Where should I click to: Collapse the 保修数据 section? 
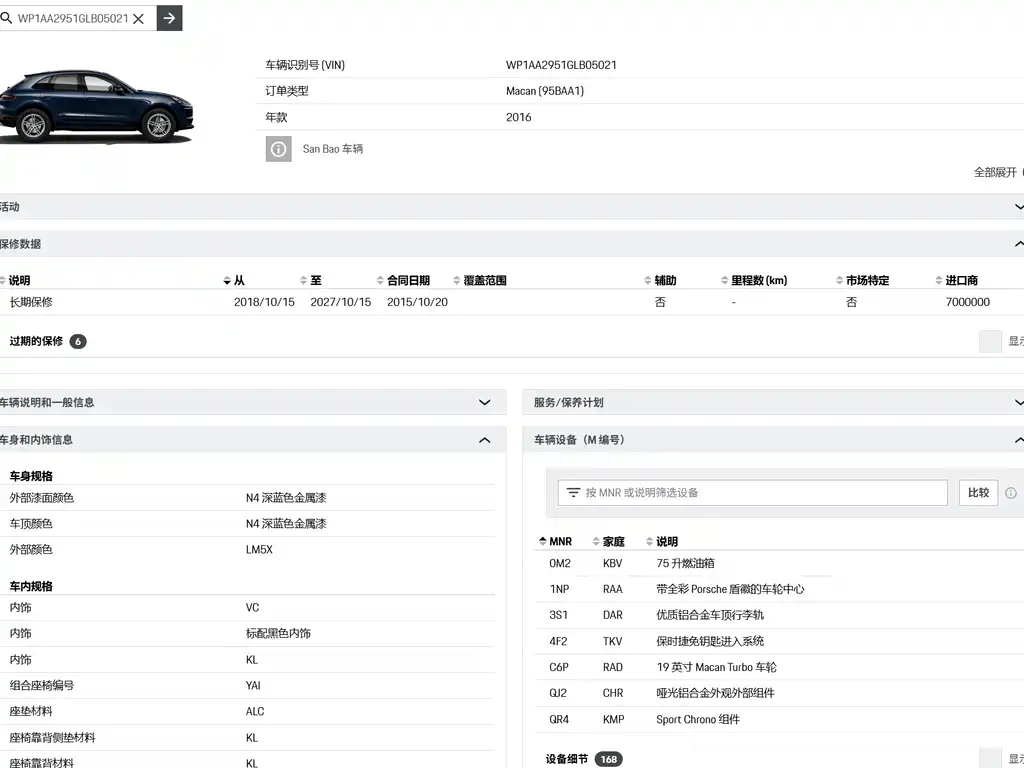(x=1018, y=244)
